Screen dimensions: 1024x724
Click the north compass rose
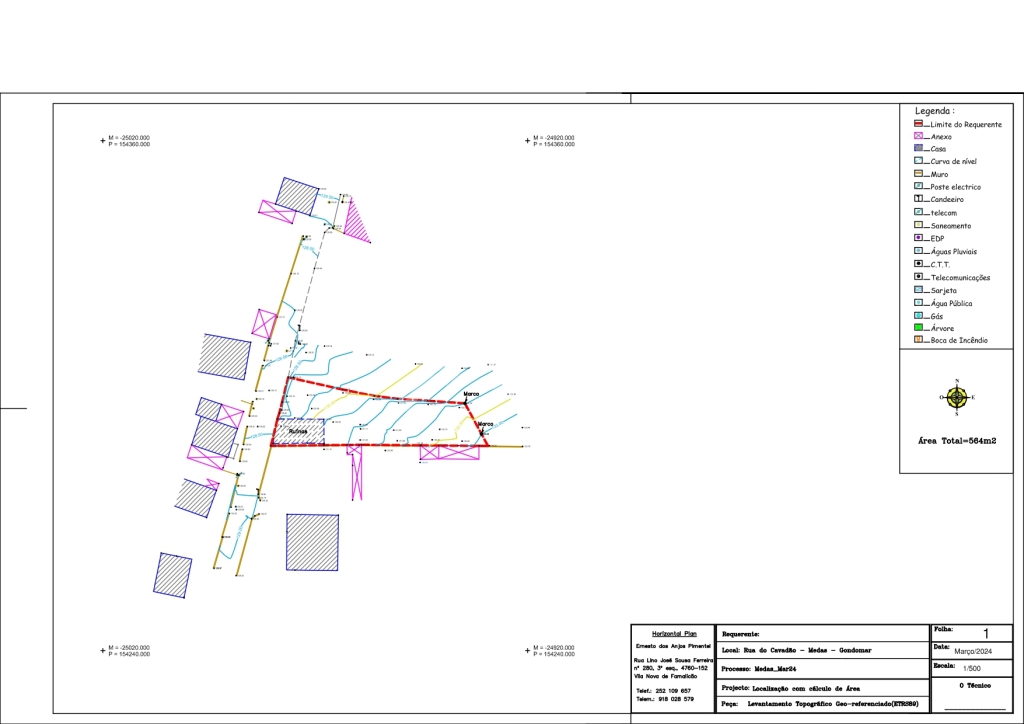point(957,397)
